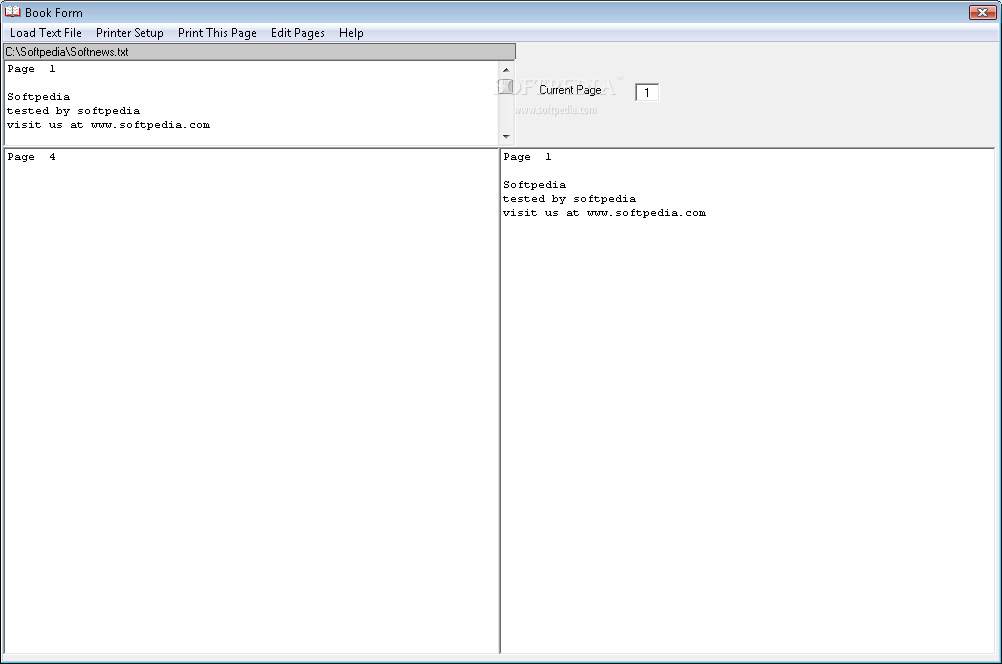This screenshot has height=664, width=1002.
Task: Click 'Page 1' heading in right page pane
Action: [527, 157]
